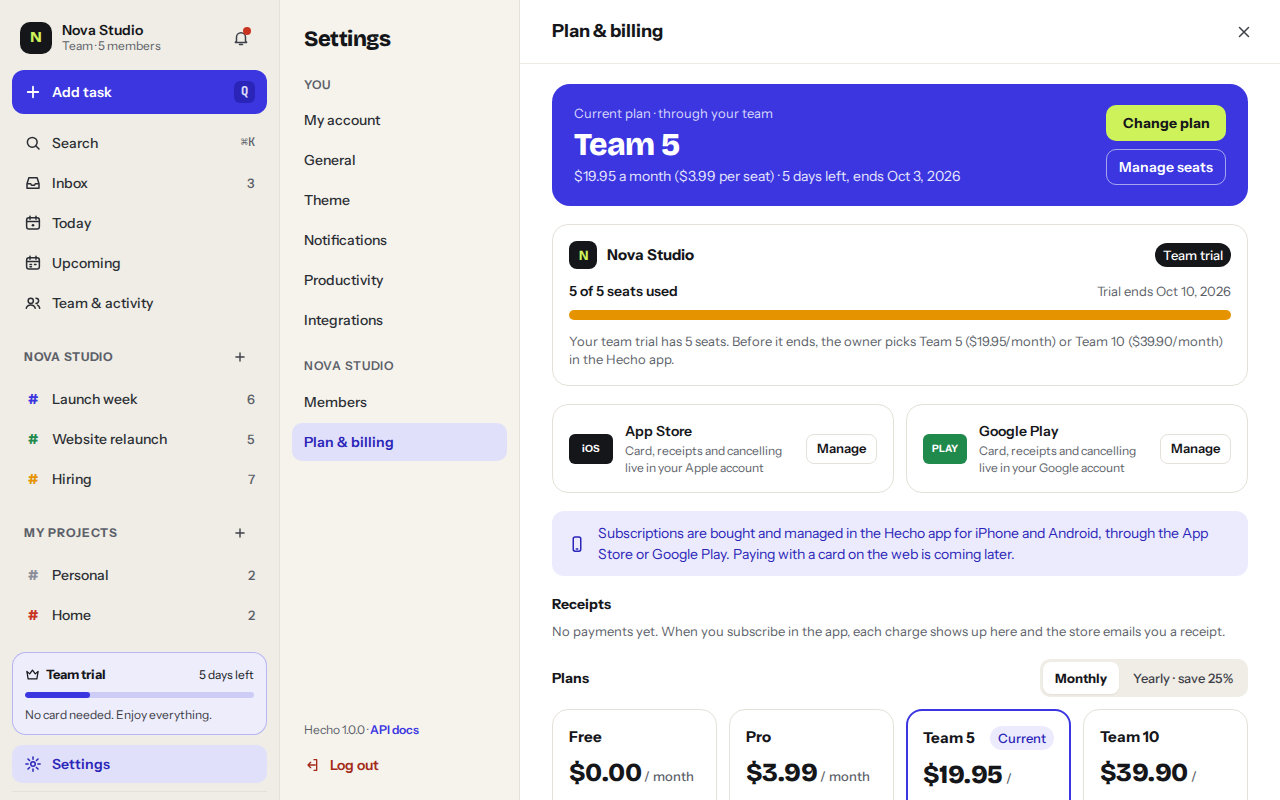Open Theme settings
The image size is (1280, 800).
tap(399, 200)
